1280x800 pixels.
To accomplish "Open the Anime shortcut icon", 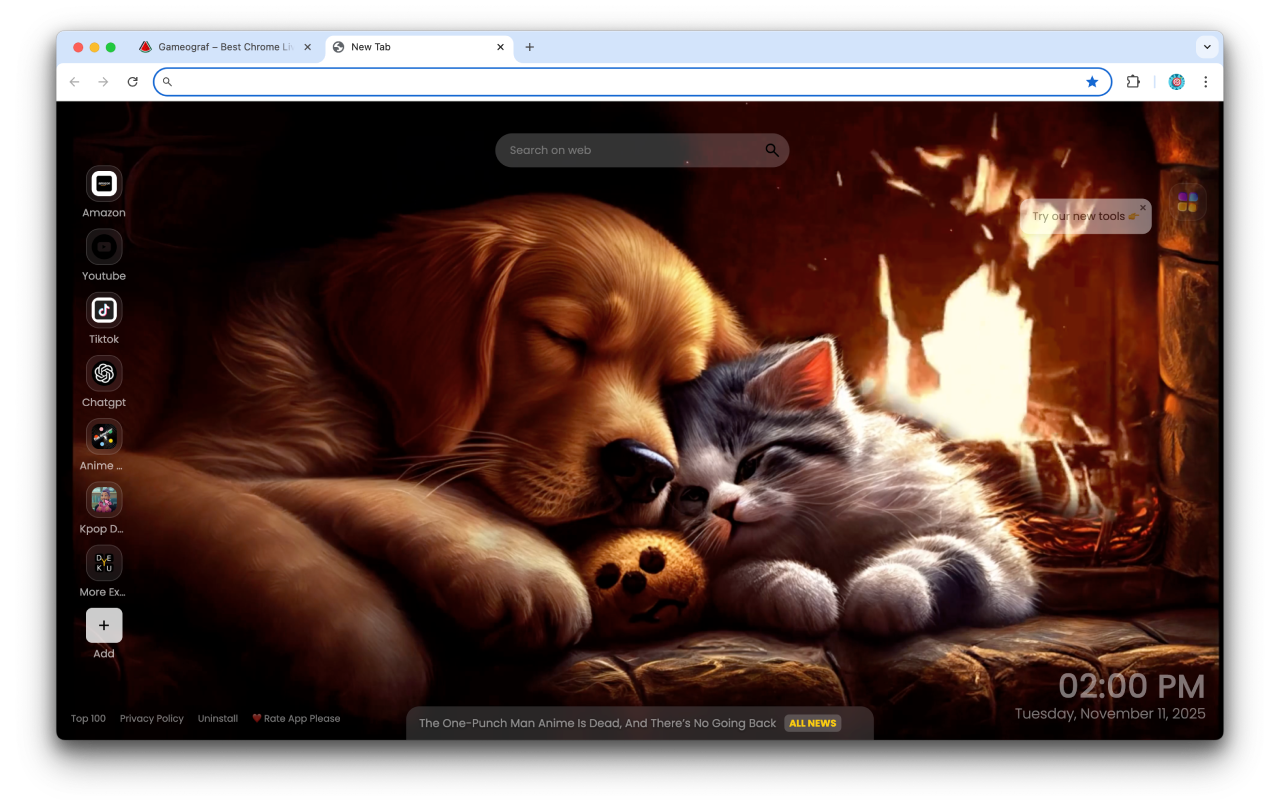I will point(104,436).
